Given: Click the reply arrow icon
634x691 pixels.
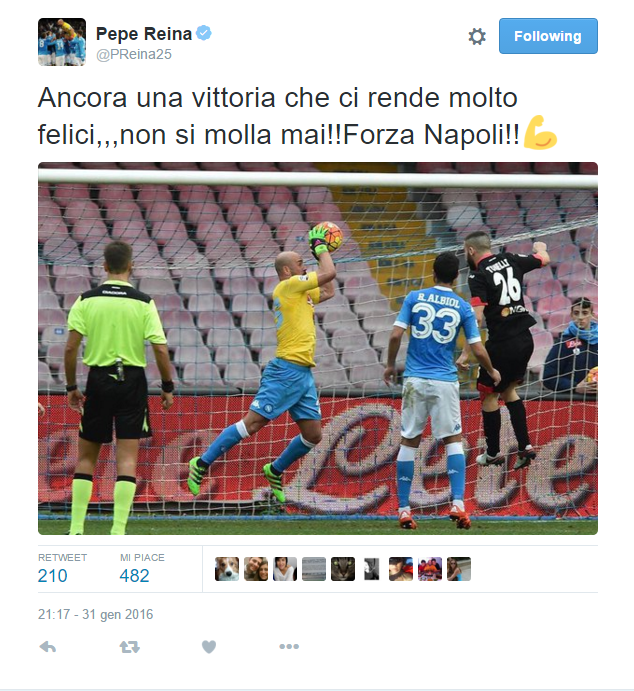Looking at the screenshot, I should (48, 647).
